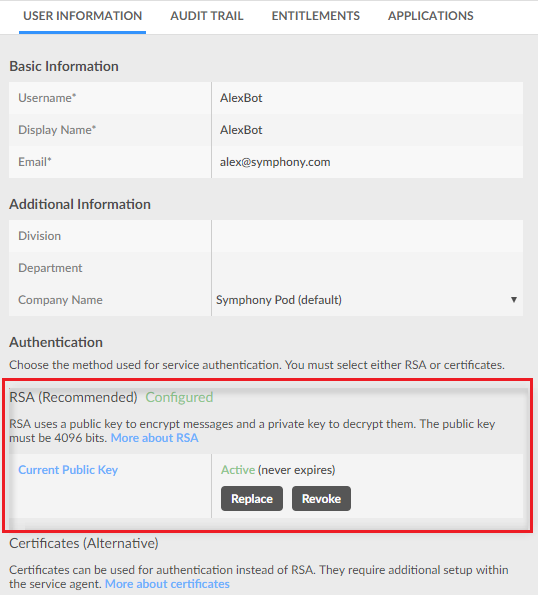Click the Active key status text
The image size is (538, 595).
click(x=238, y=470)
